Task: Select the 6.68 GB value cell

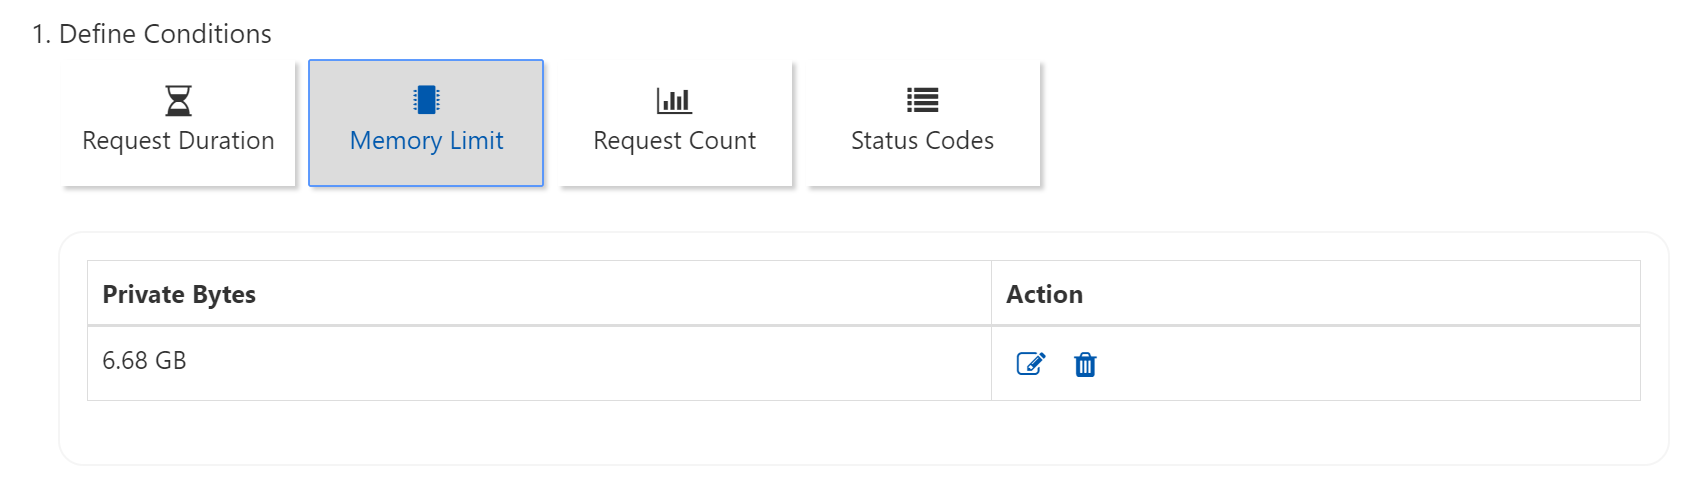Action: [x=144, y=361]
